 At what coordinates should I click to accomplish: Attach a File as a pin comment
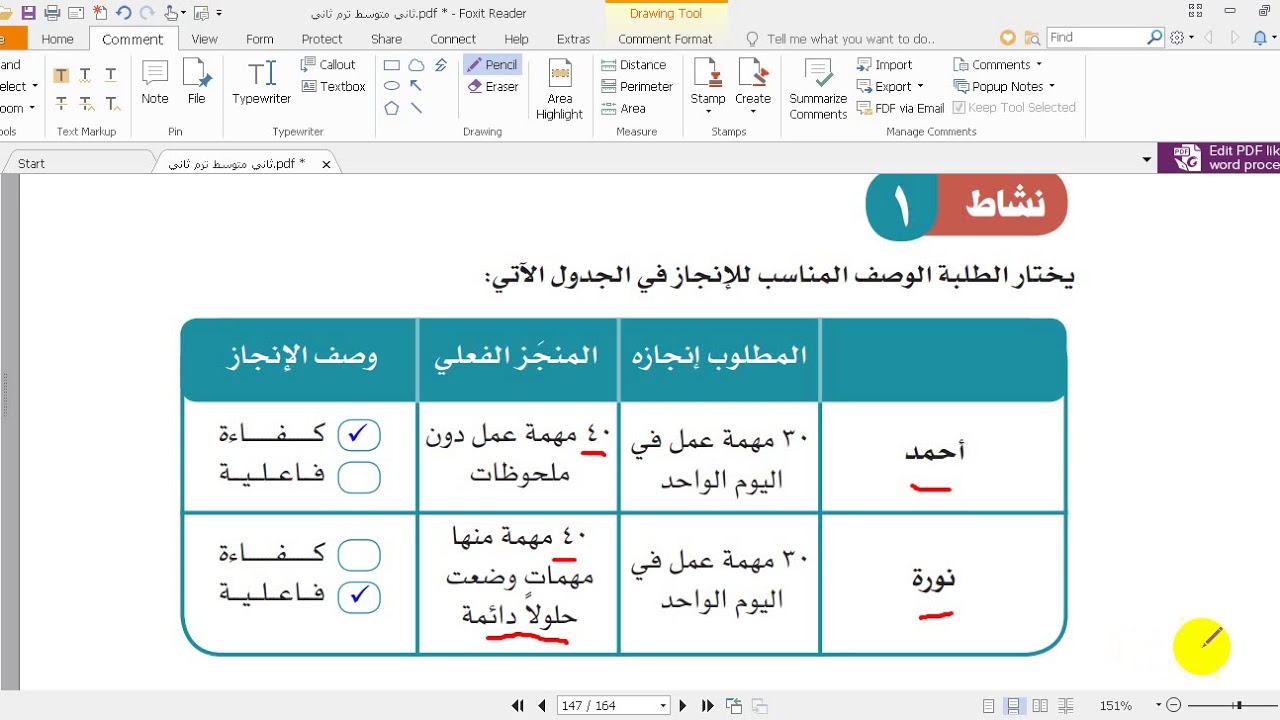197,82
